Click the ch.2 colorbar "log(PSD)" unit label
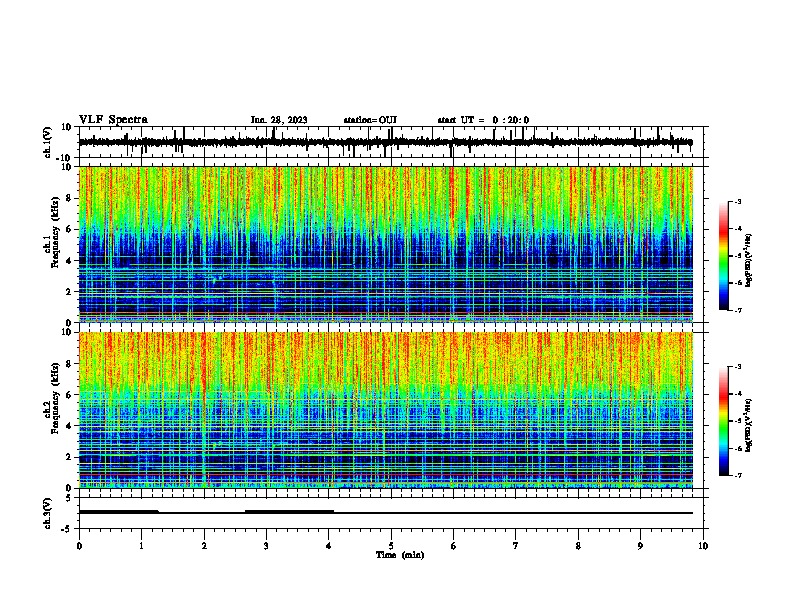 tap(749, 425)
